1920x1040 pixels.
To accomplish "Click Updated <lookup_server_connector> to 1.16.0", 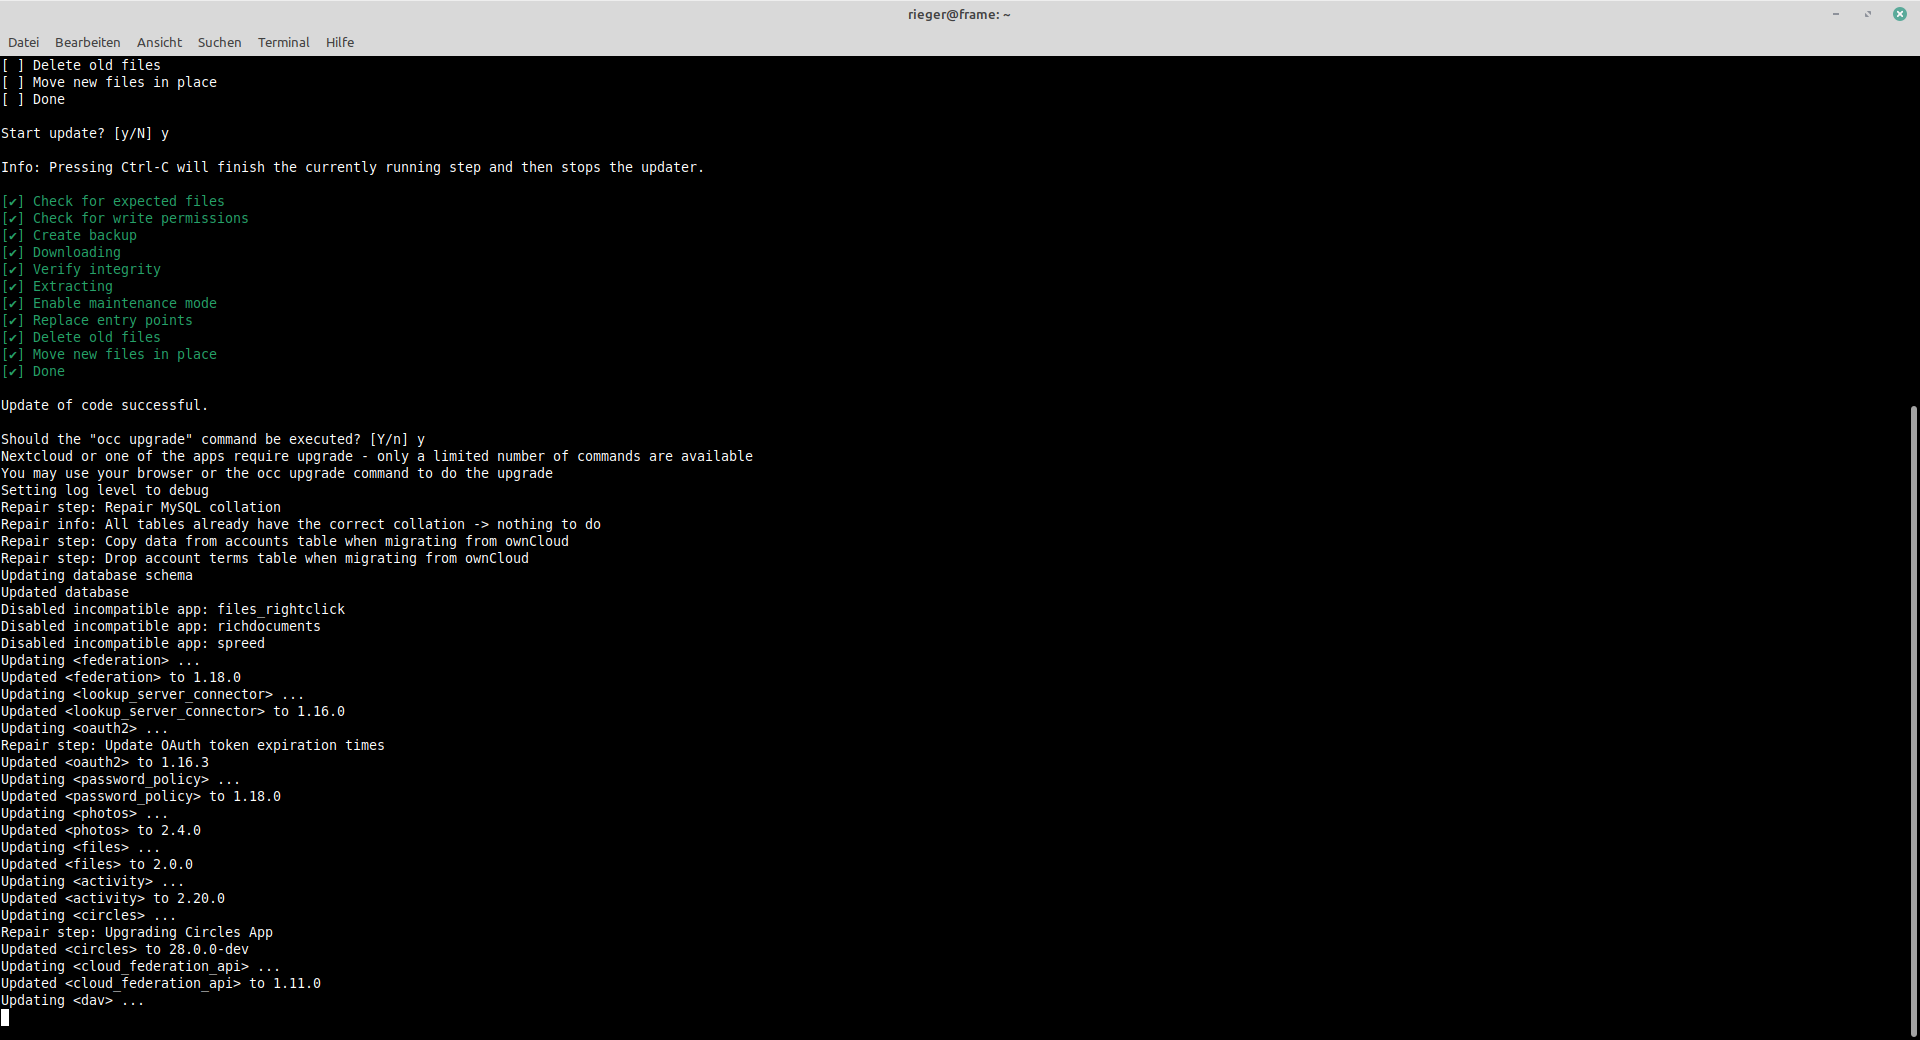I will point(173,711).
